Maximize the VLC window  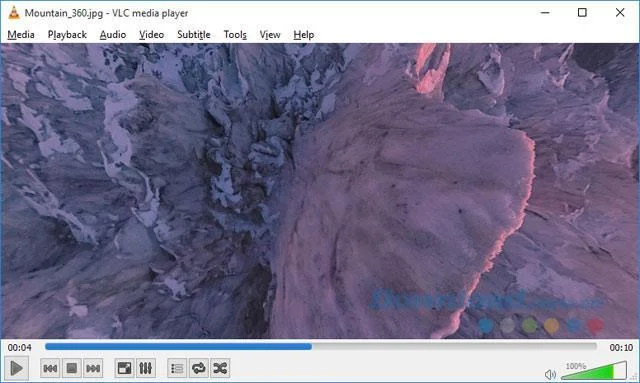click(582, 13)
